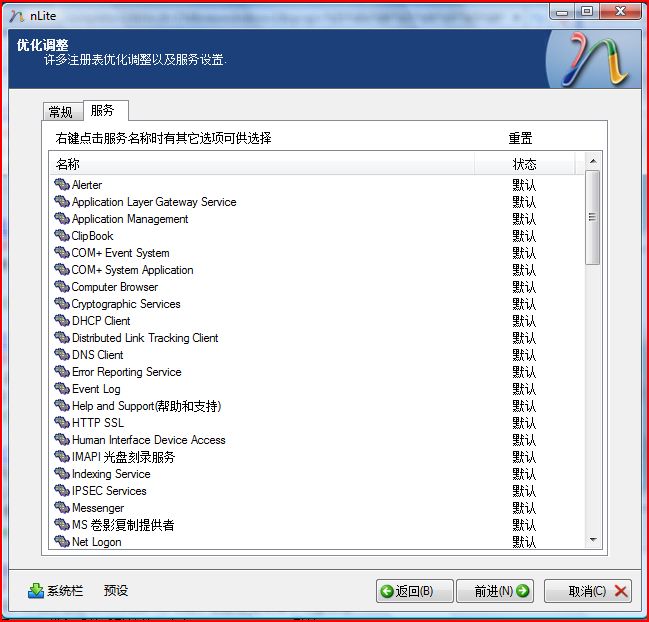
Task: Click the COM+ System Application icon
Action: pyautogui.click(x=62, y=269)
